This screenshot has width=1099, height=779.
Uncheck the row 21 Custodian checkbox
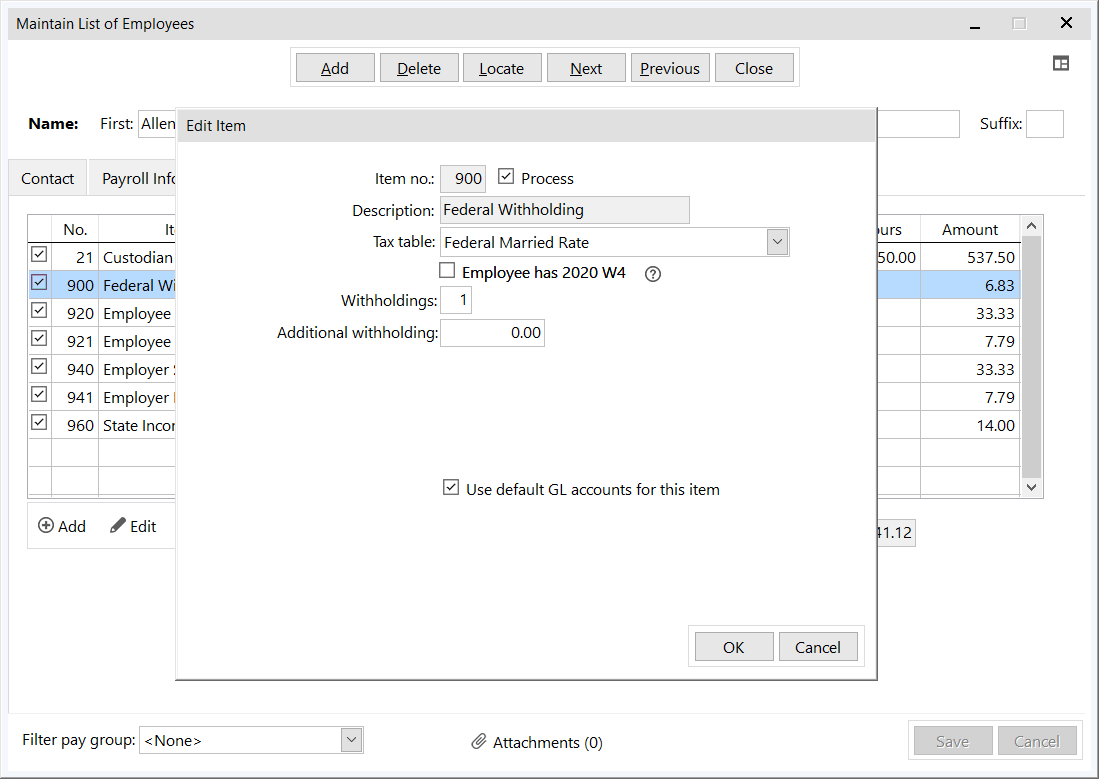(x=39, y=255)
